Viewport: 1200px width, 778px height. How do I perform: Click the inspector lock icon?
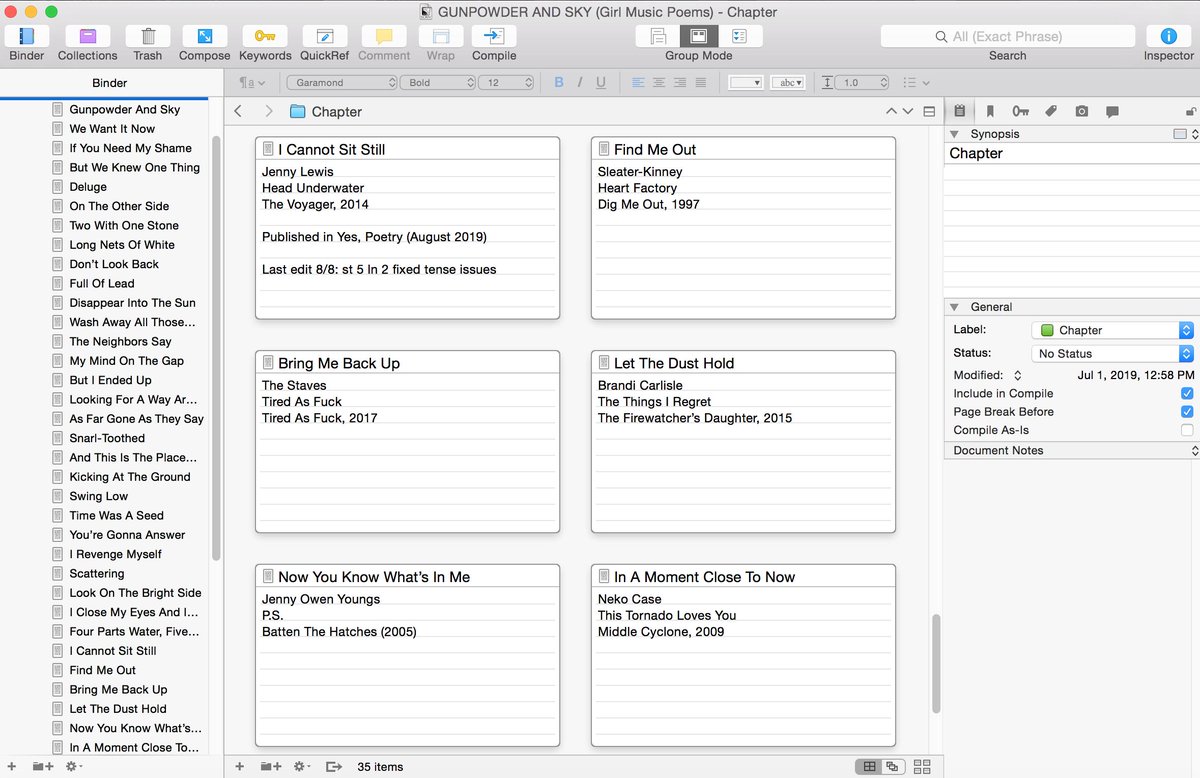(x=1191, y=111)
